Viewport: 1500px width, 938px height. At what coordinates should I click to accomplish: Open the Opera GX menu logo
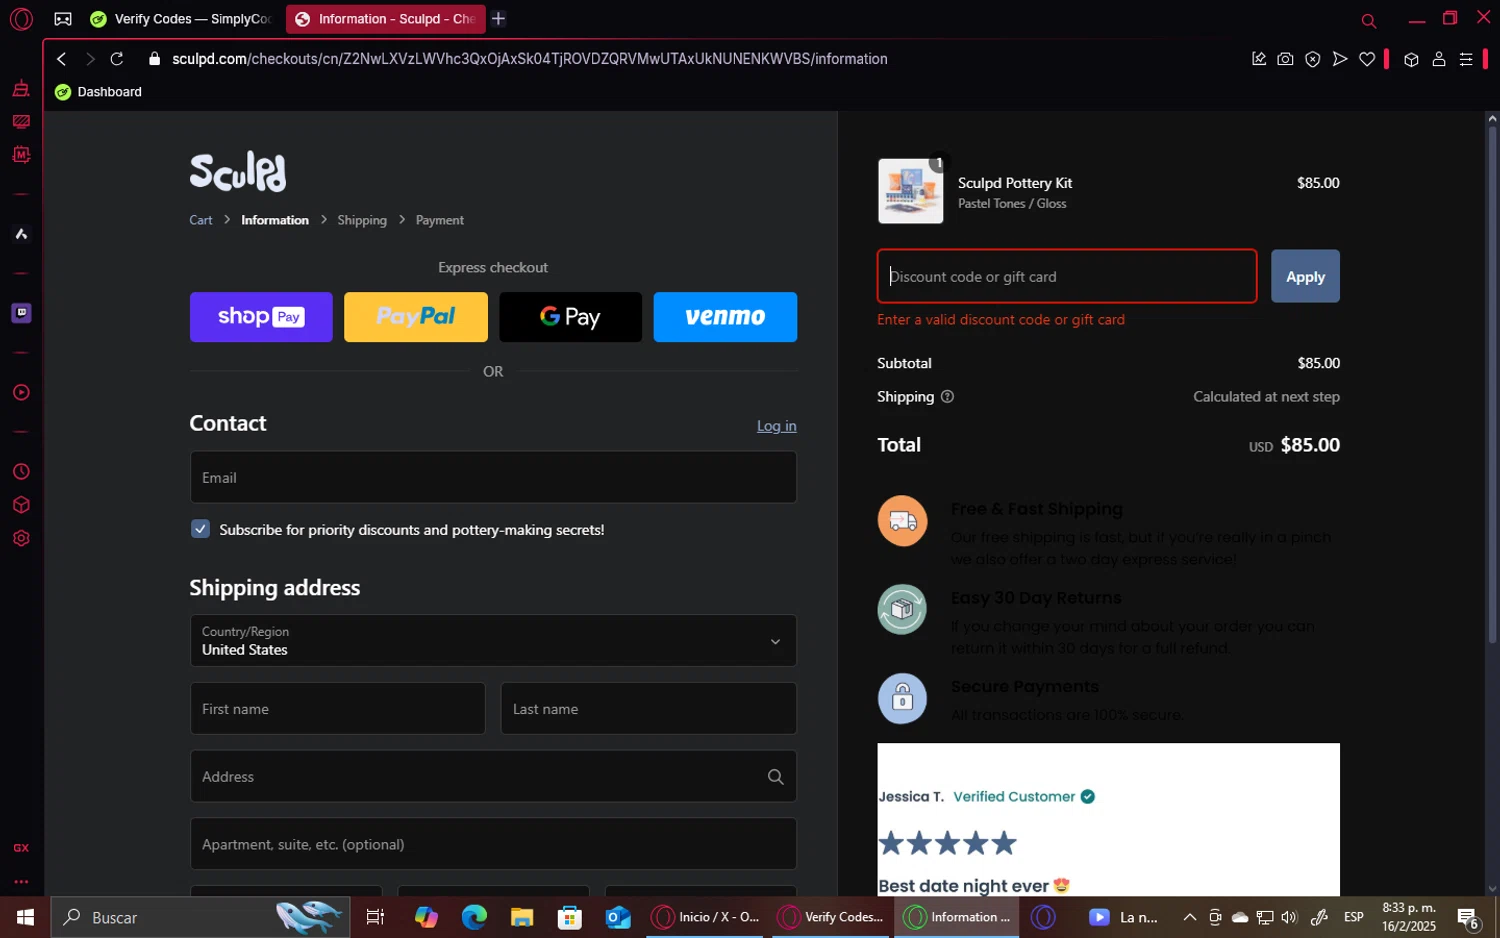[x=21, y=19]
